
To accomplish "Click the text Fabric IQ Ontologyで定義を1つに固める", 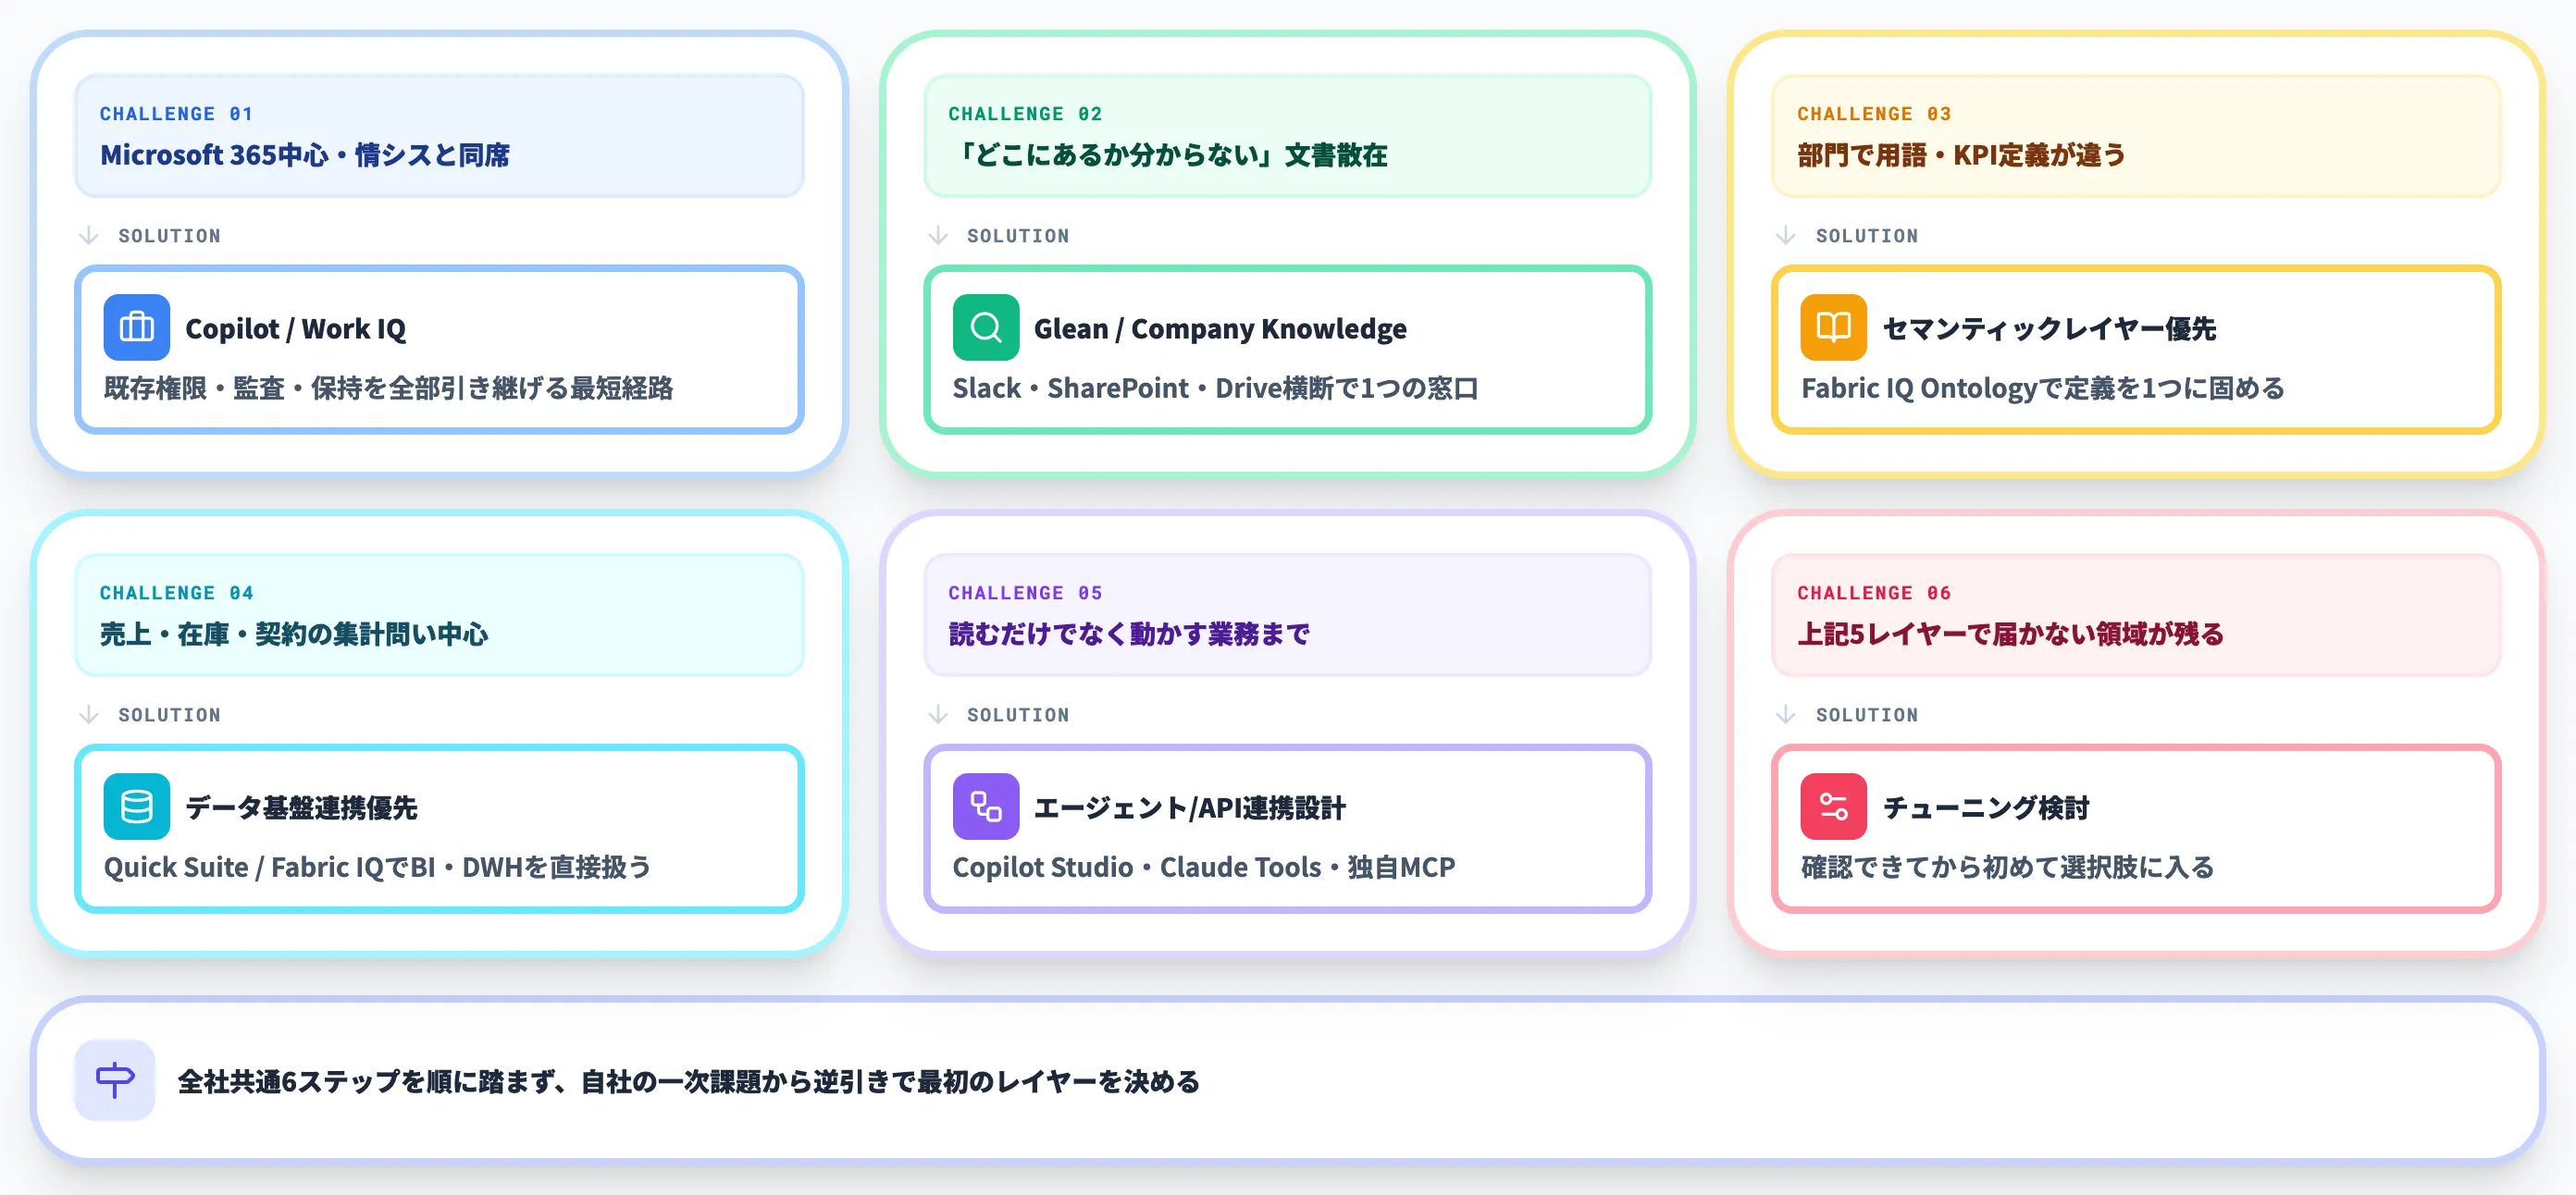I will pos(2043,388).
